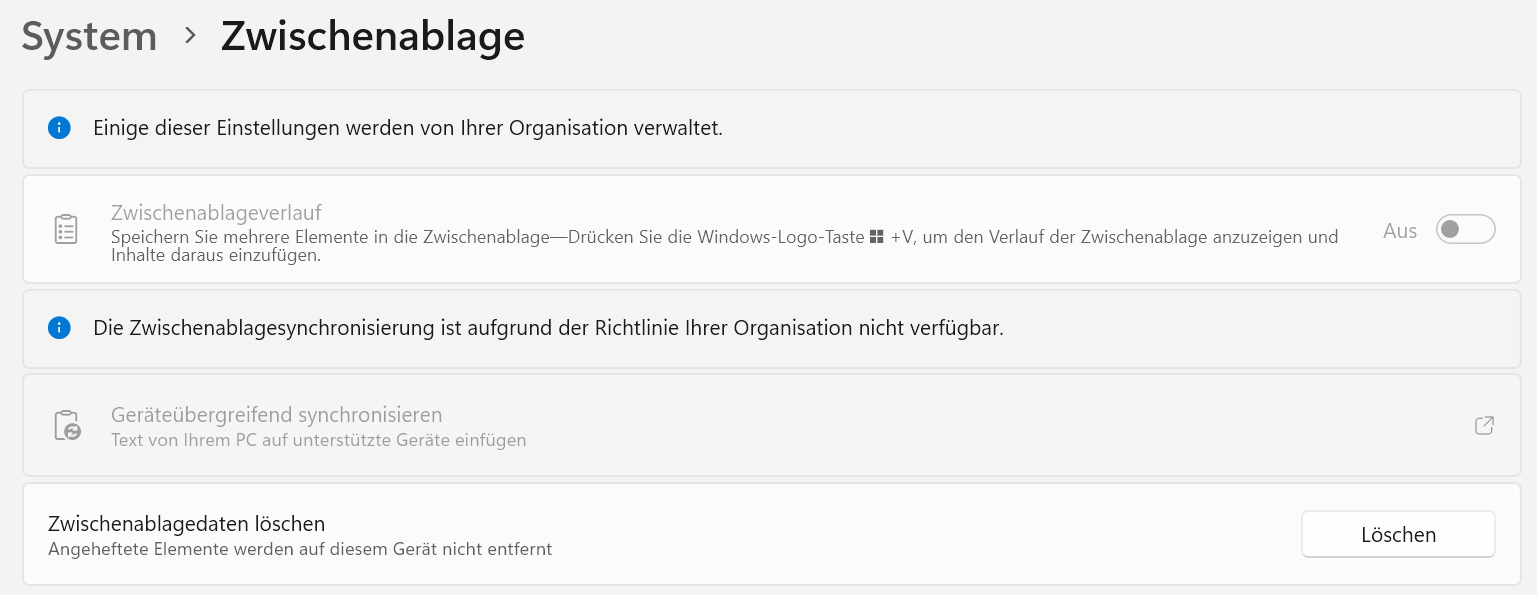Image resolution: width=1537 pixels, height=595 pixels.
Task: Click the Zwischenablage page title
Action: pos(372,37)
